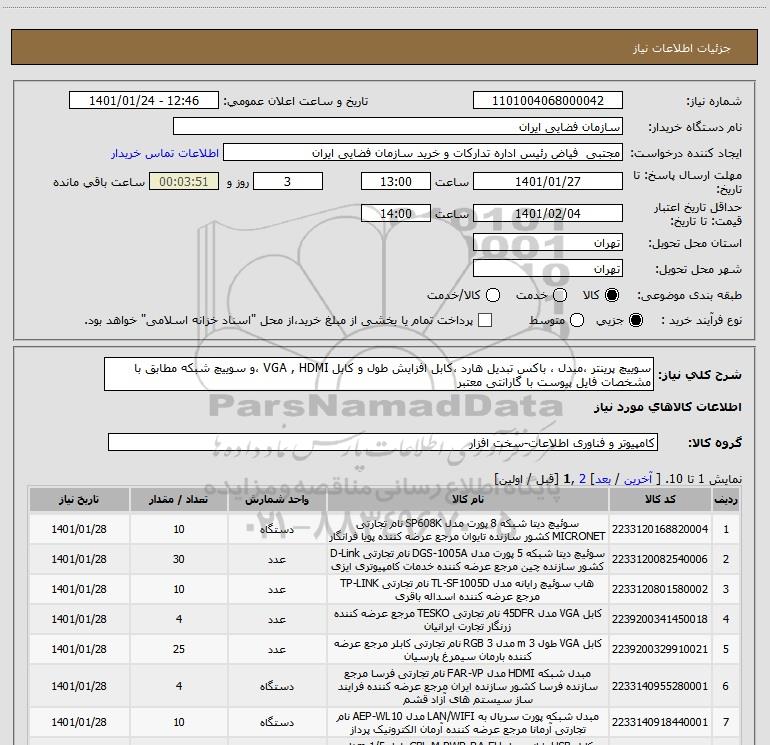
Task: Click item code 2233120082540006
Action: 660,559
